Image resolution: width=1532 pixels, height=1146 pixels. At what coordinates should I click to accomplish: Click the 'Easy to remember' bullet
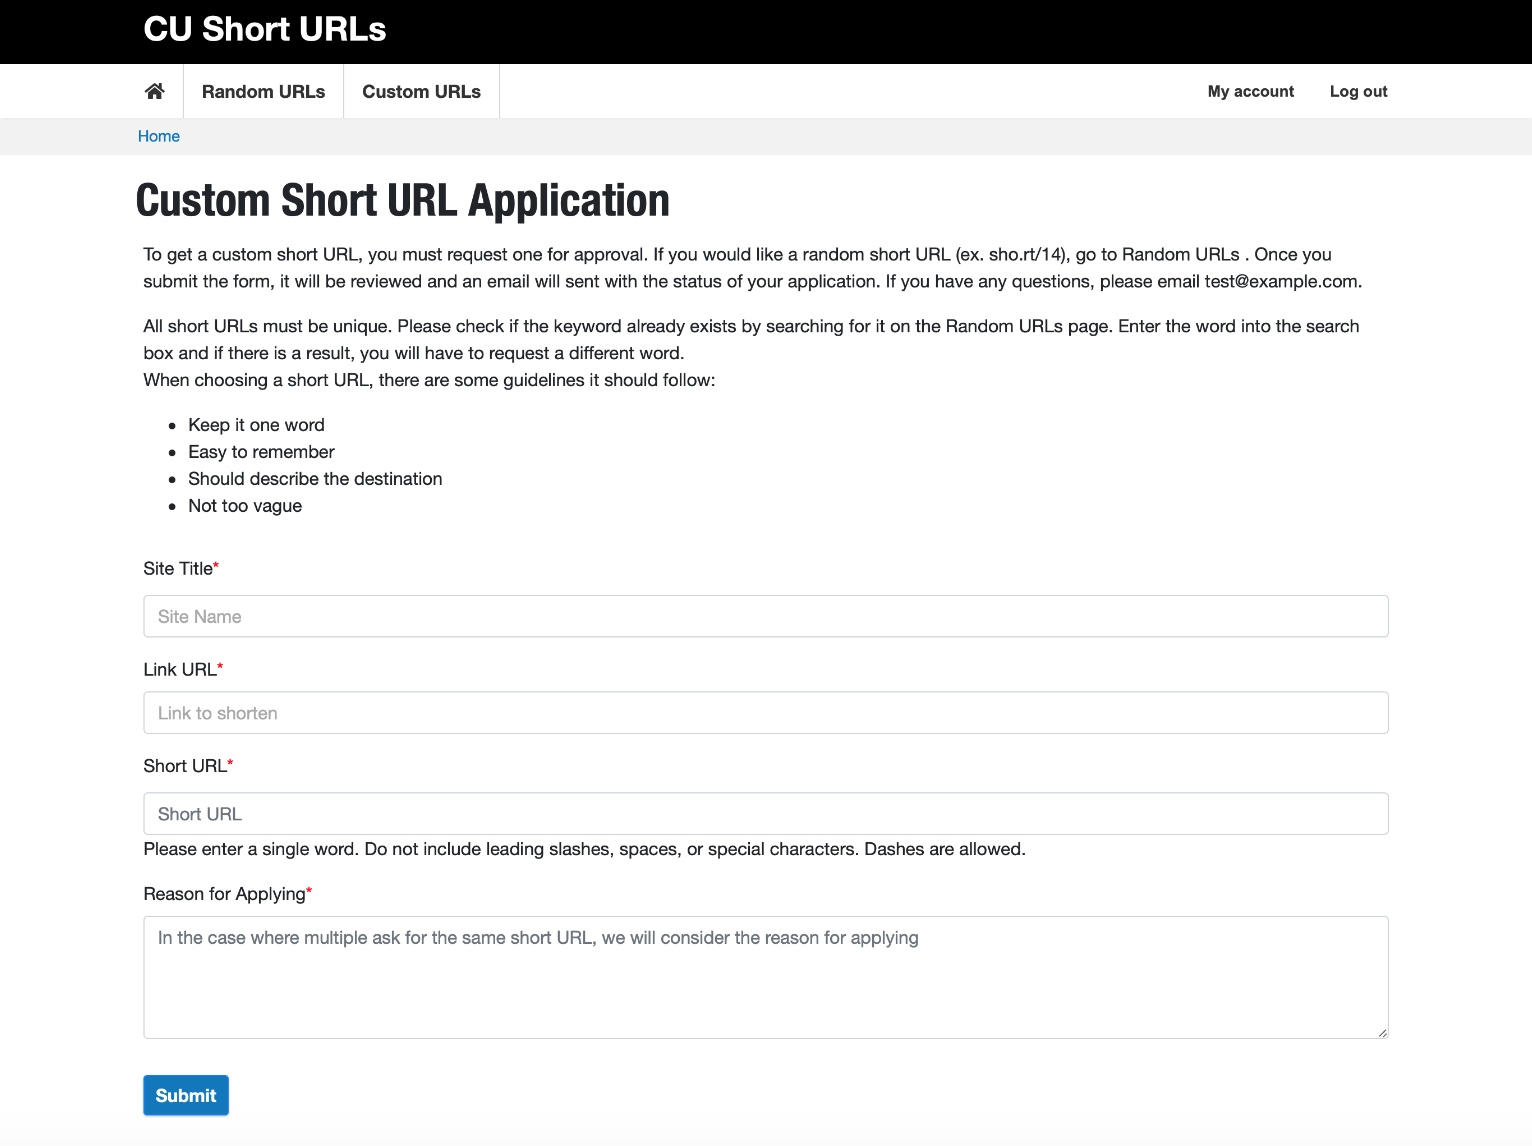[261, 452]
